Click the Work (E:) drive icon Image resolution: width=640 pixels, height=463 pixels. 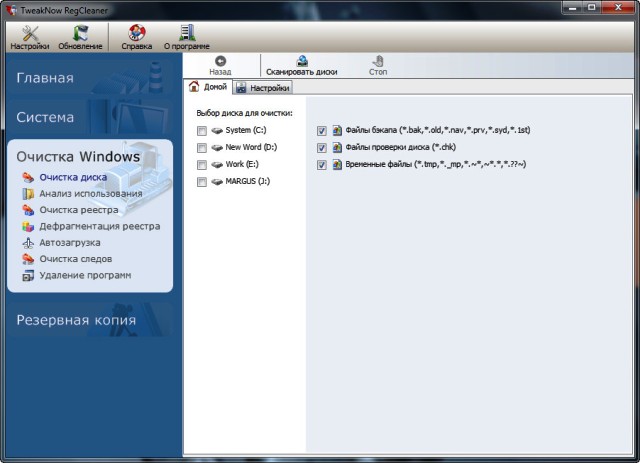(x=217, y=165)
